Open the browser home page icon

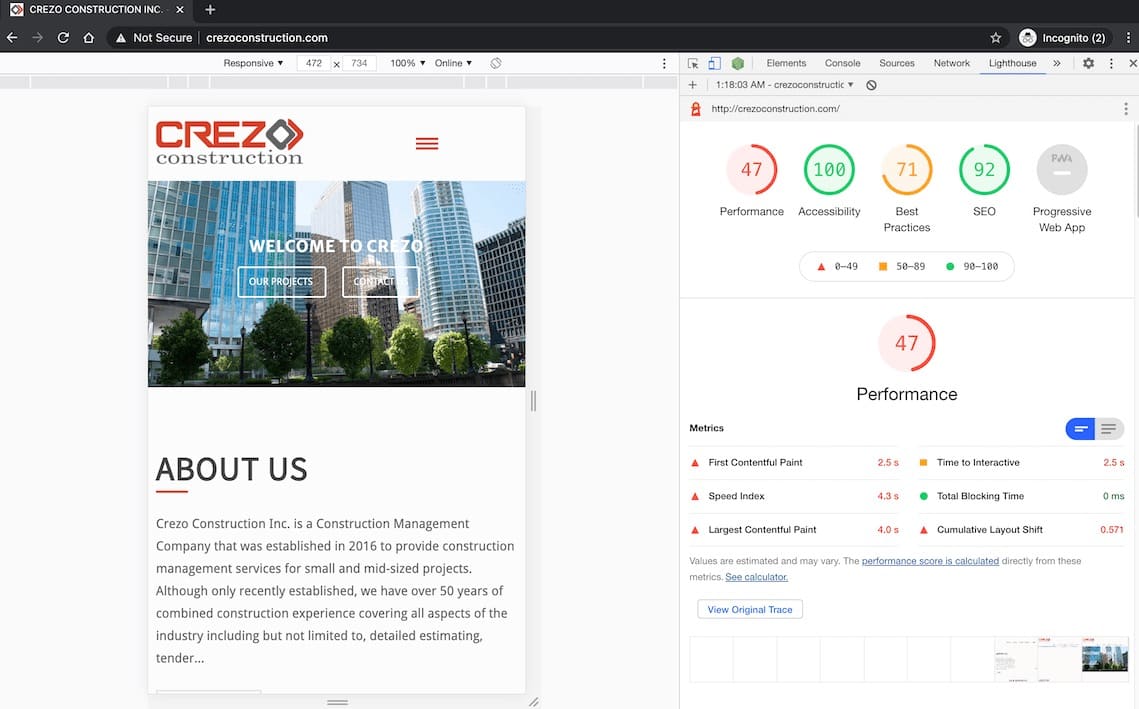click(x=89, y=38)
